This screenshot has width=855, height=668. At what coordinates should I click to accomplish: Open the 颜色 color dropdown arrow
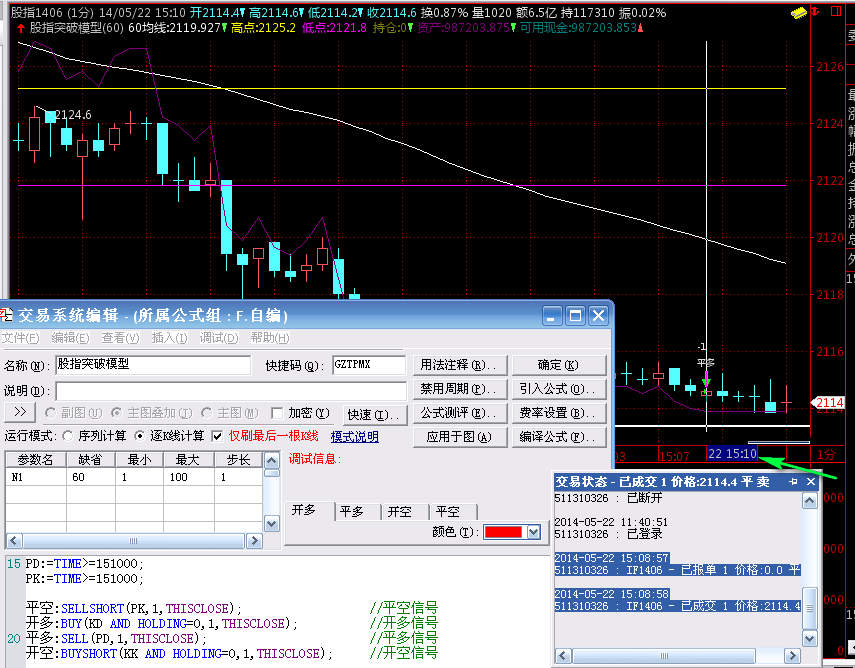[532, 532]
